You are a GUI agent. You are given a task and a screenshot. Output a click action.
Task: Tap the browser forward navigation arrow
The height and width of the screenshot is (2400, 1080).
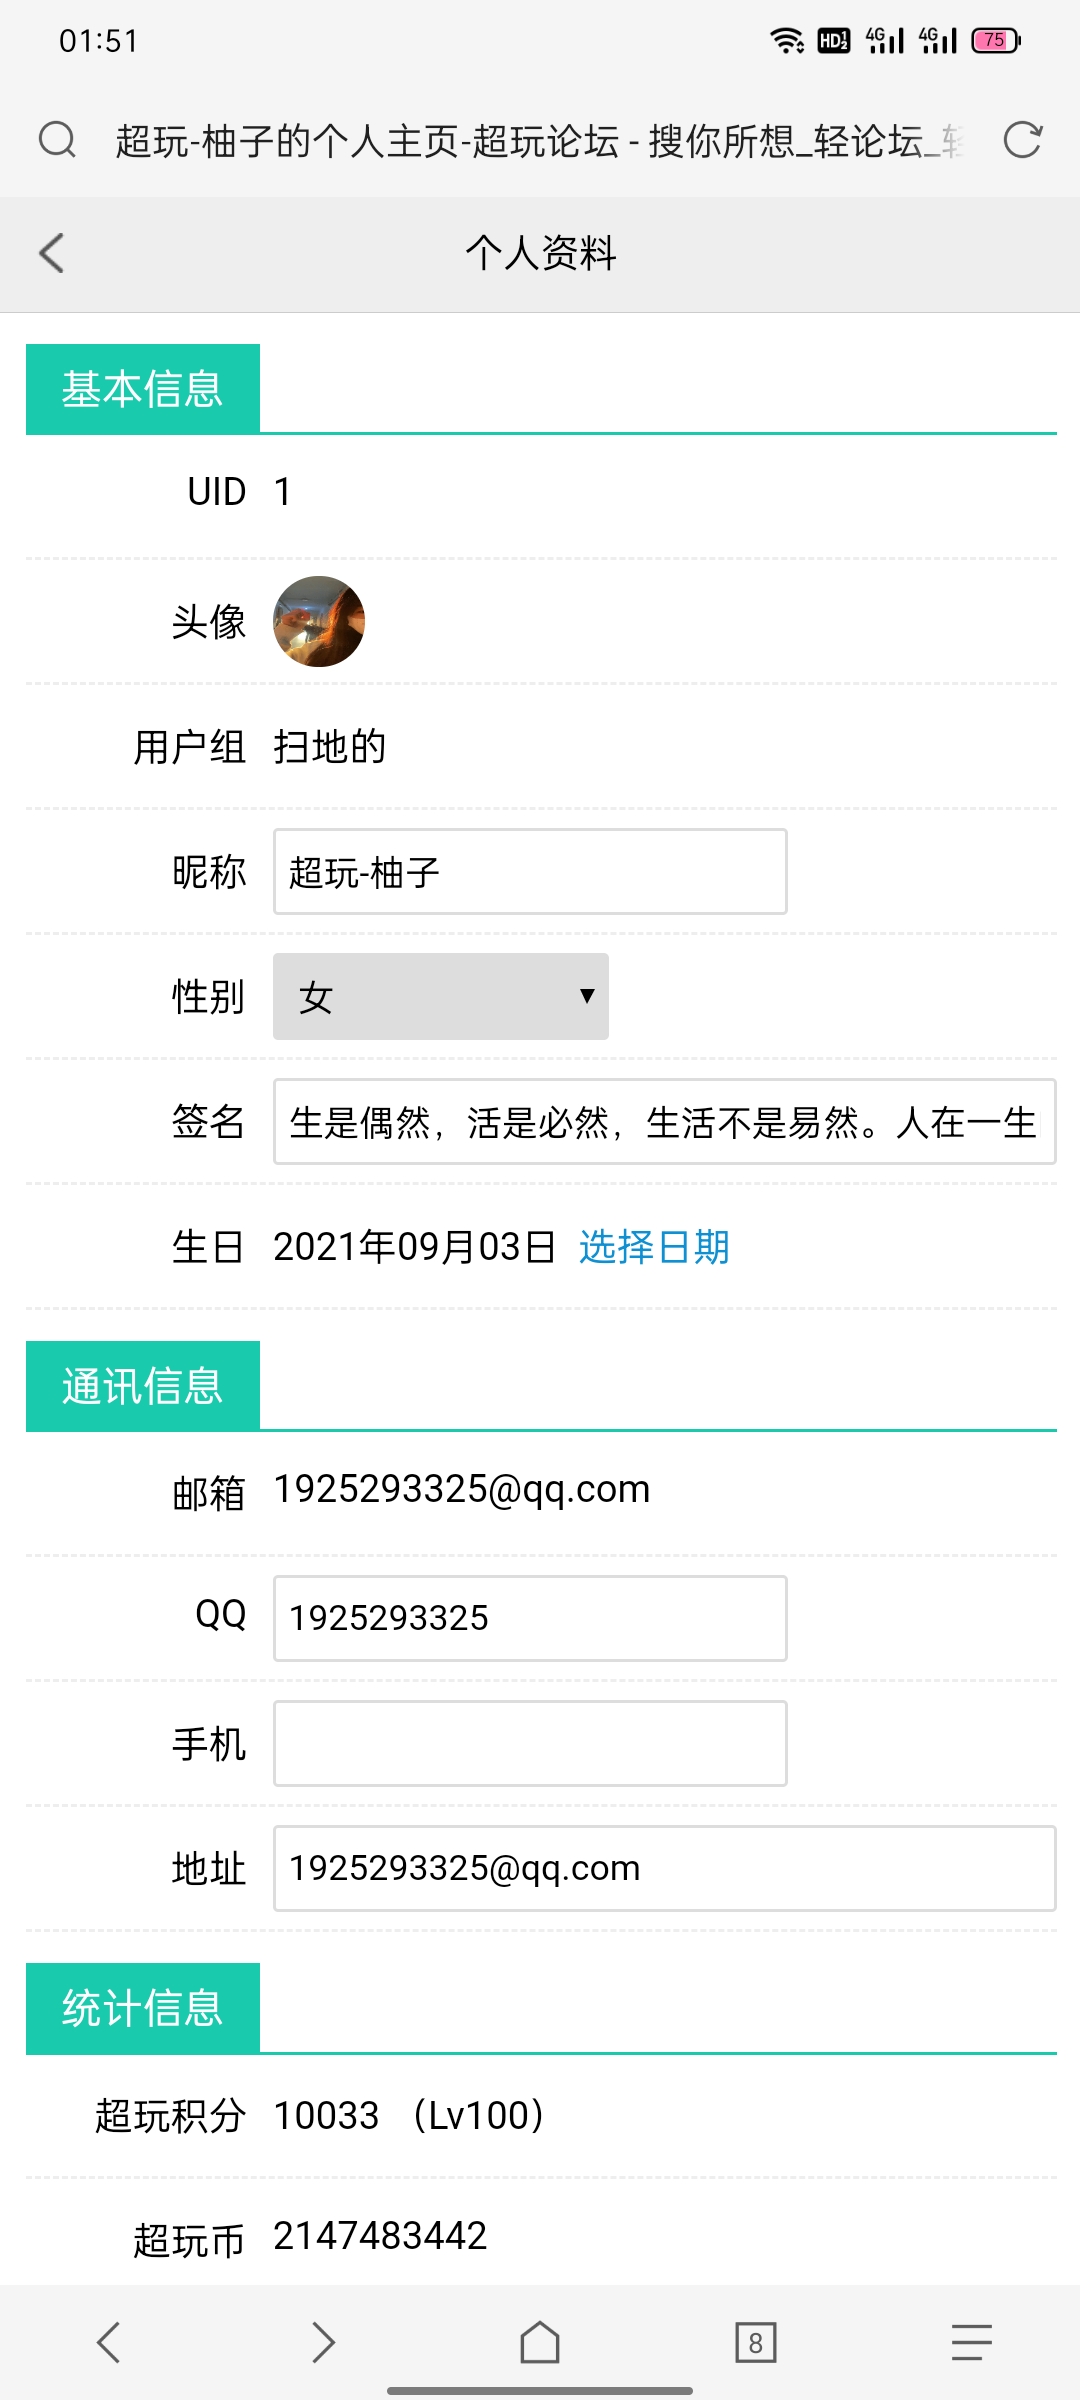tap(323, 2342)
